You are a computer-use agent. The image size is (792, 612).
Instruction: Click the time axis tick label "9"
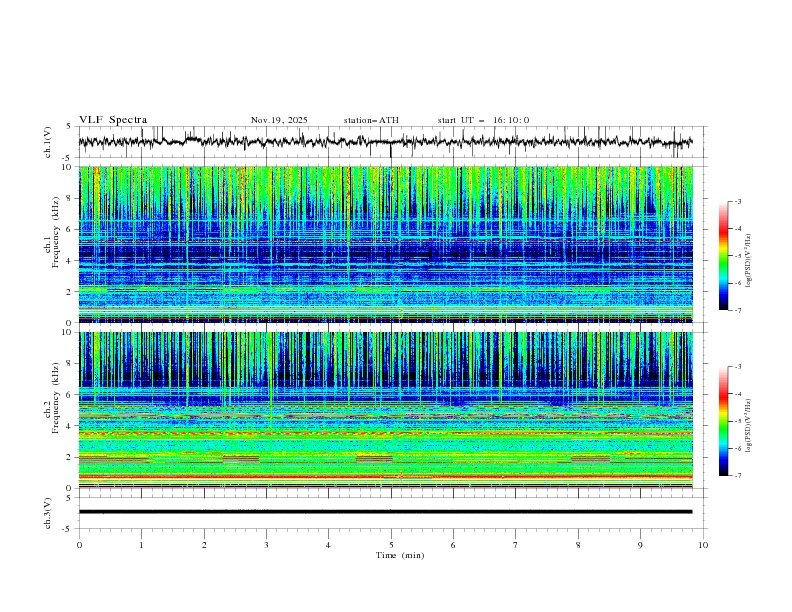coord(640,545)
